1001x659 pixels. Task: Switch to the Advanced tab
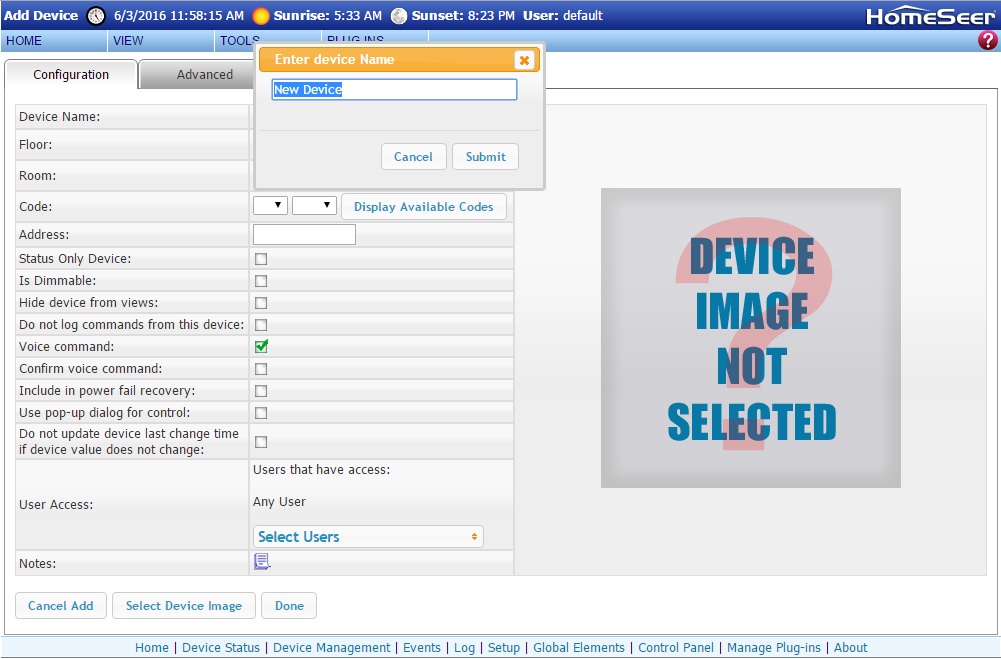pos(205,74)
